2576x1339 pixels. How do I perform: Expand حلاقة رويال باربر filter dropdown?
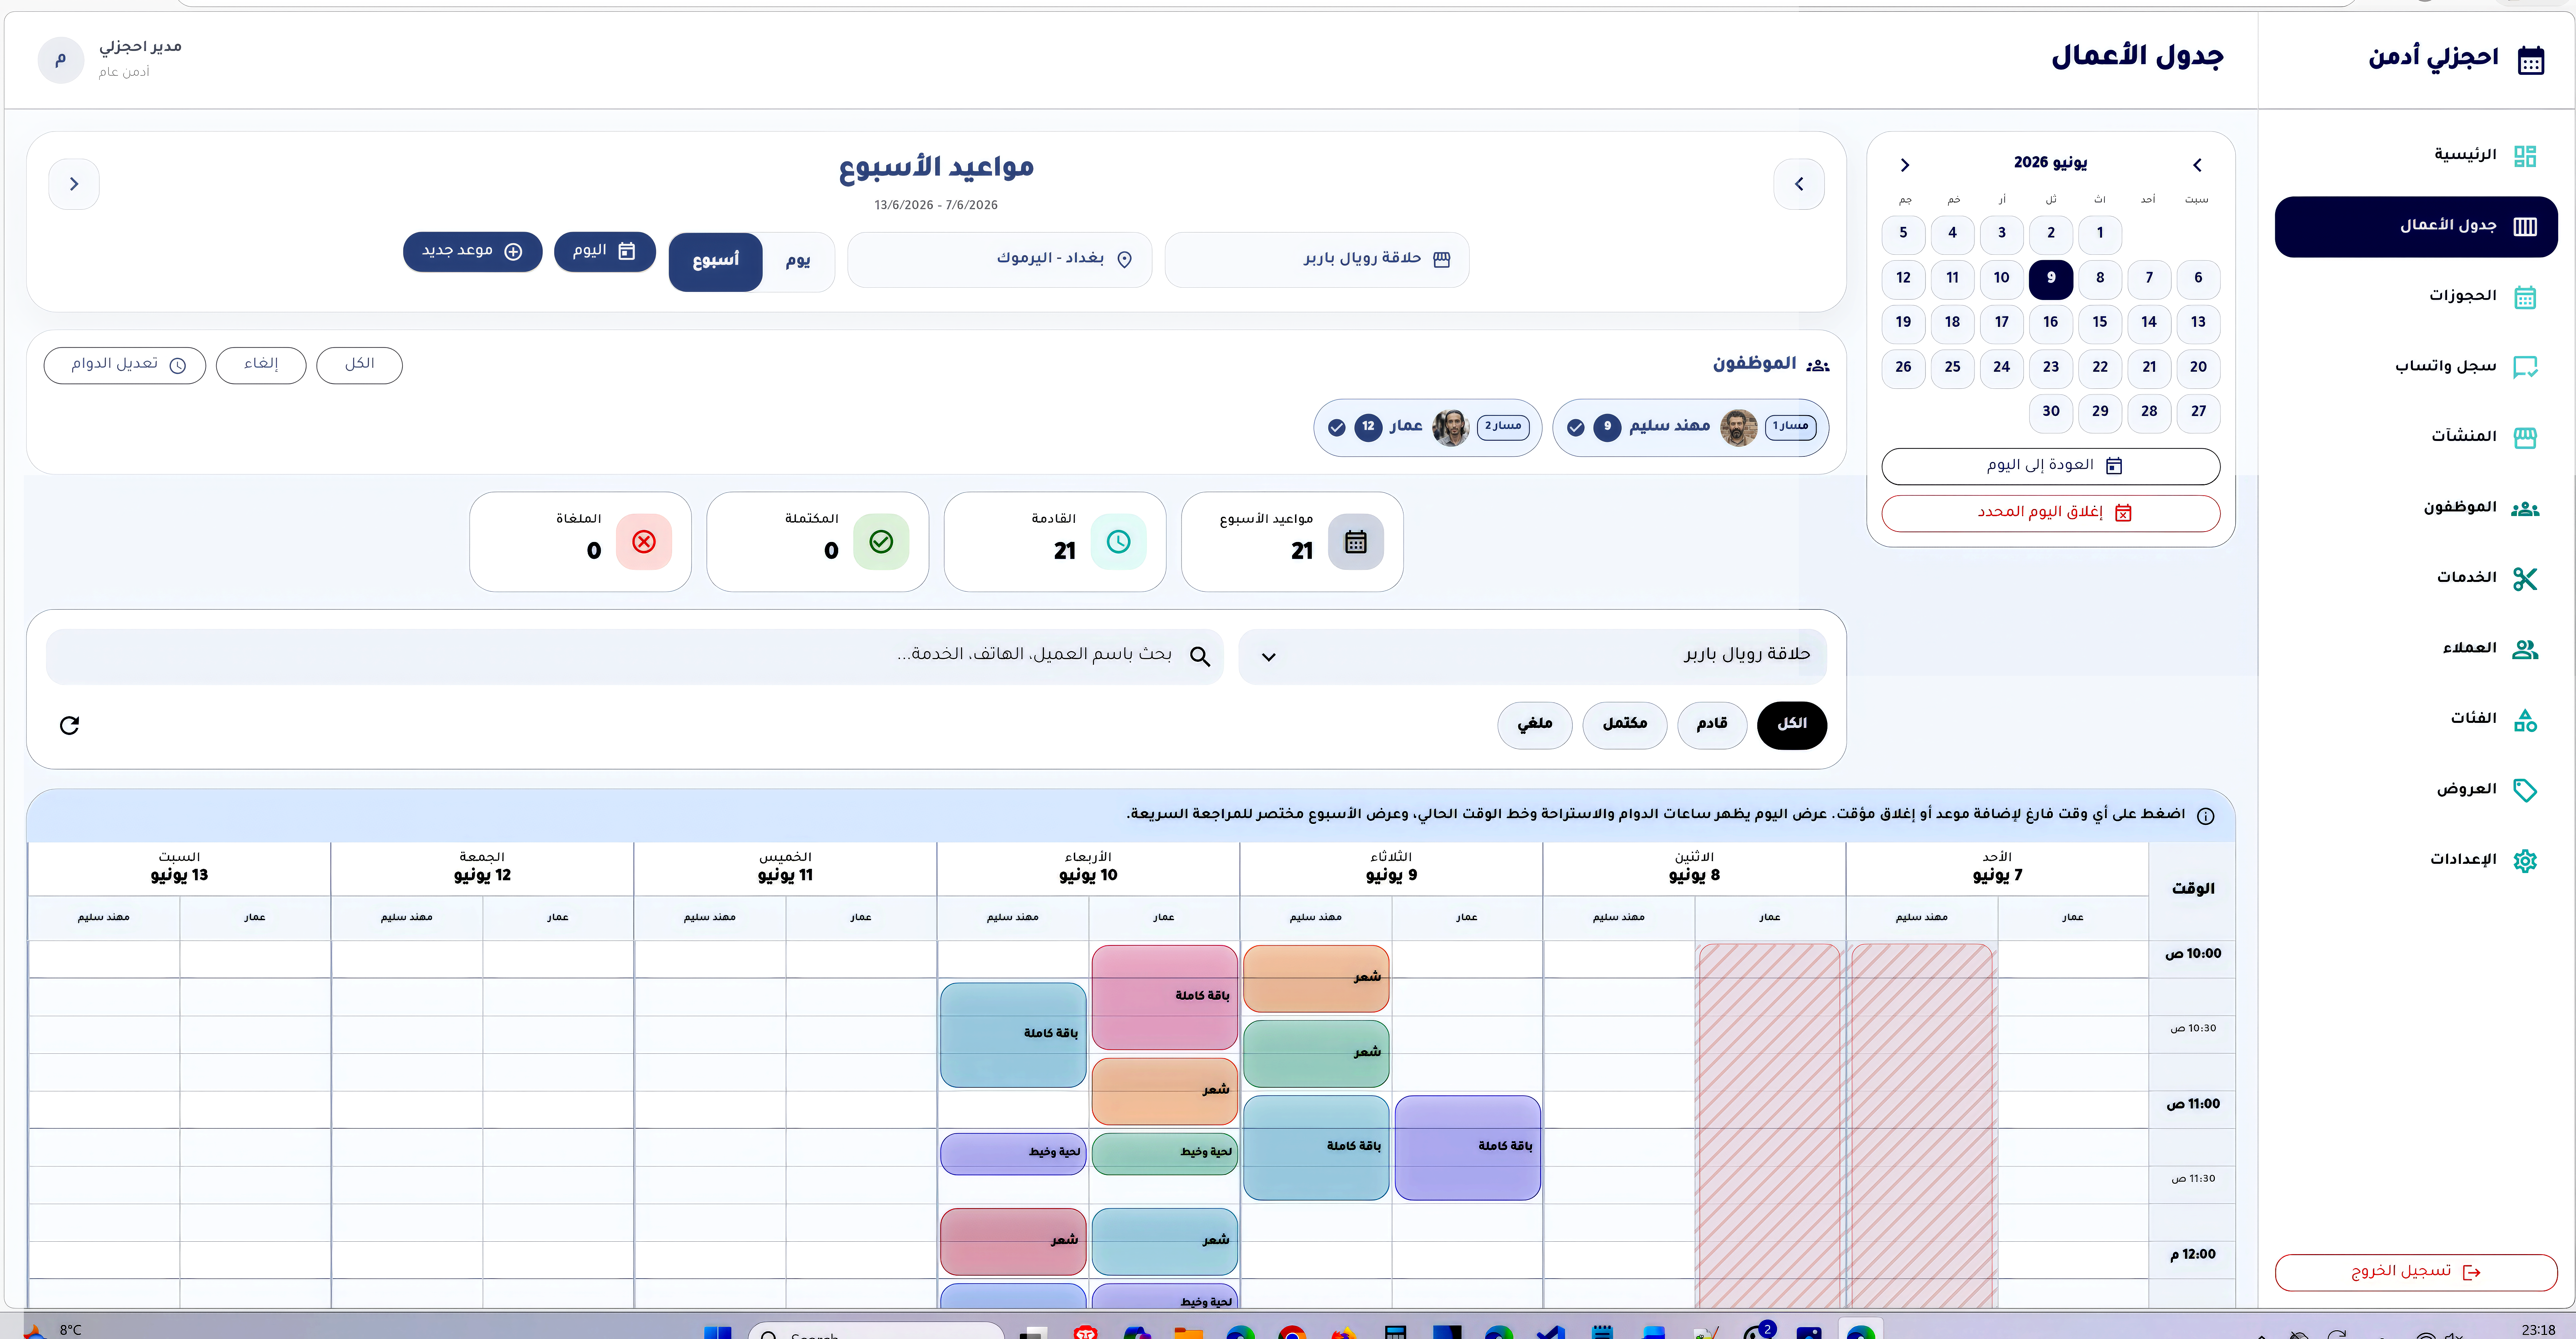point(1533,657)
